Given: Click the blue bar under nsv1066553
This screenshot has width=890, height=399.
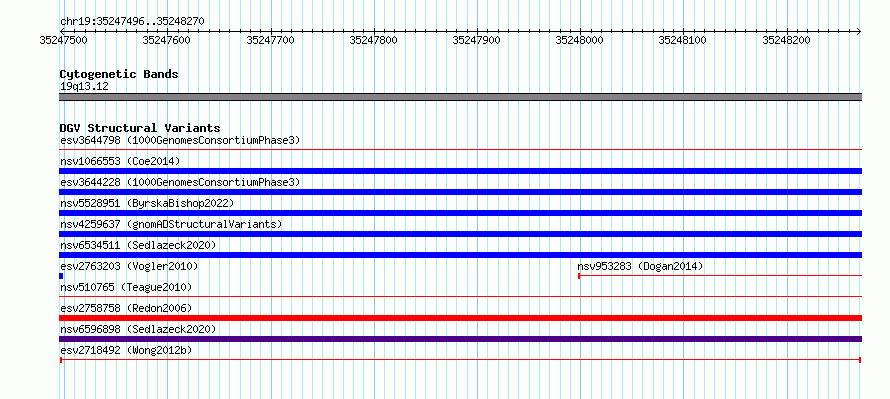Looking at the screenshot, I should tap(460, 171).
